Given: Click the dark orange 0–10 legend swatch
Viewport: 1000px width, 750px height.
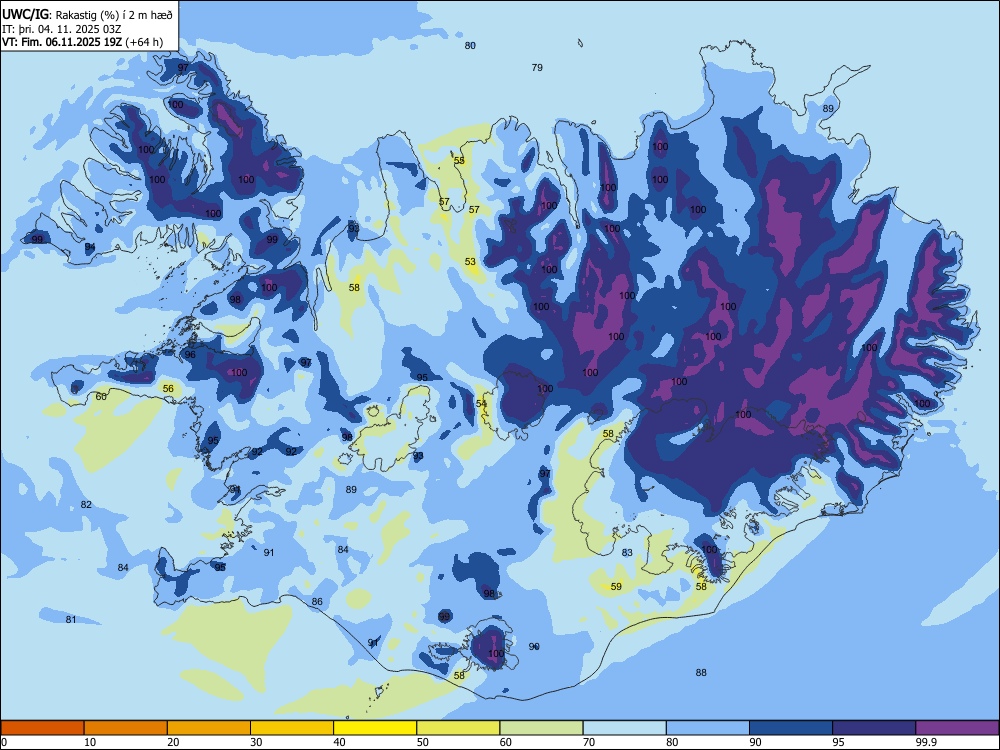Looking at the screenshot, I should pos(42,728).
